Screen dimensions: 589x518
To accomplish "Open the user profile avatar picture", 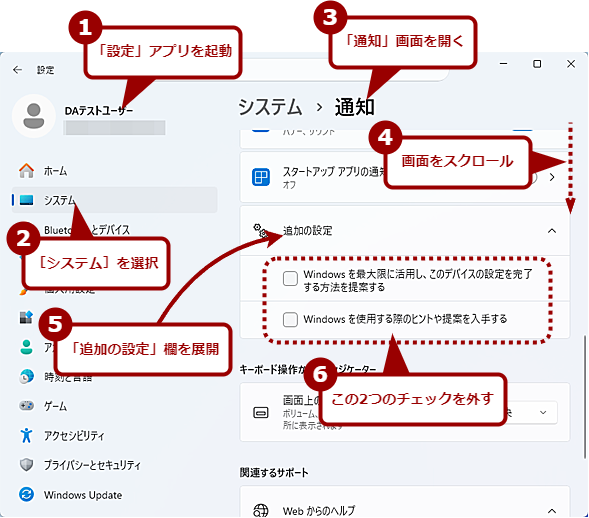I will tap(34, 116).
